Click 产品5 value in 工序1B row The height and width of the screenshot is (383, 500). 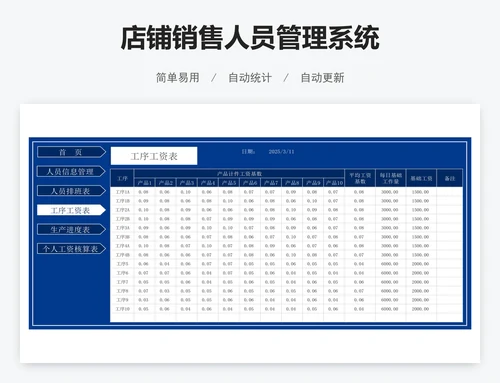[228, 201]
